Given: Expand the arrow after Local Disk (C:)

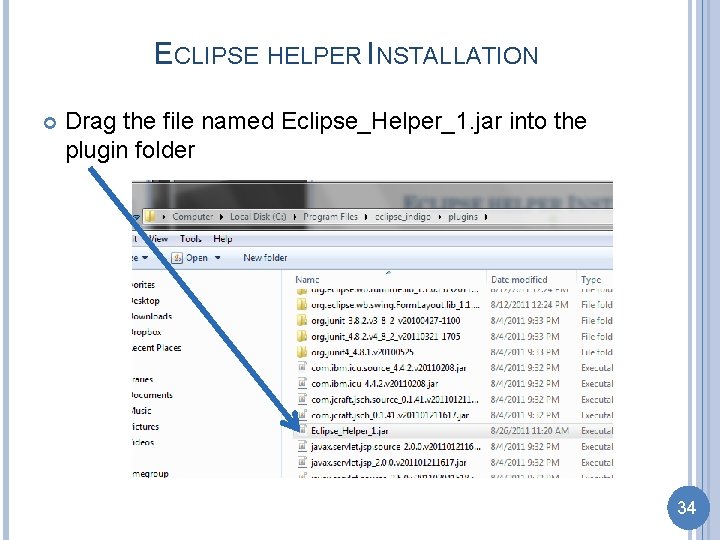Looking at the screenshot, I should 294,217.
